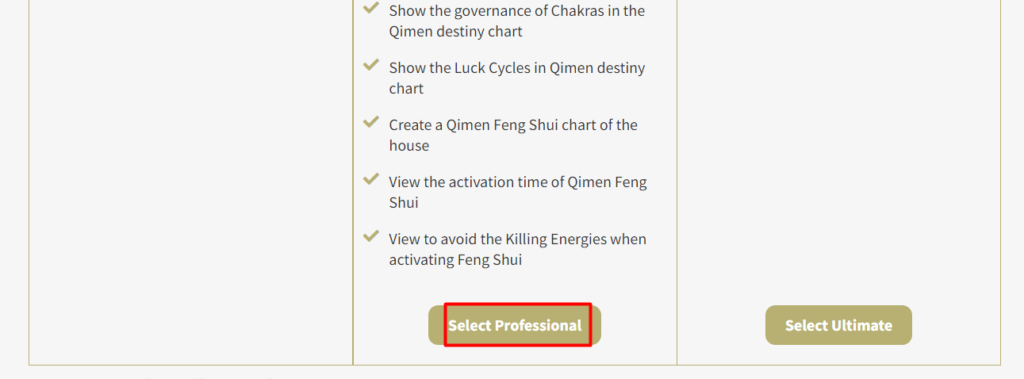This screenshot has height=379, width=1024.
Task: Click checkmark beside Create Qimen Feng Shui chart
Action: pos(371,122)
